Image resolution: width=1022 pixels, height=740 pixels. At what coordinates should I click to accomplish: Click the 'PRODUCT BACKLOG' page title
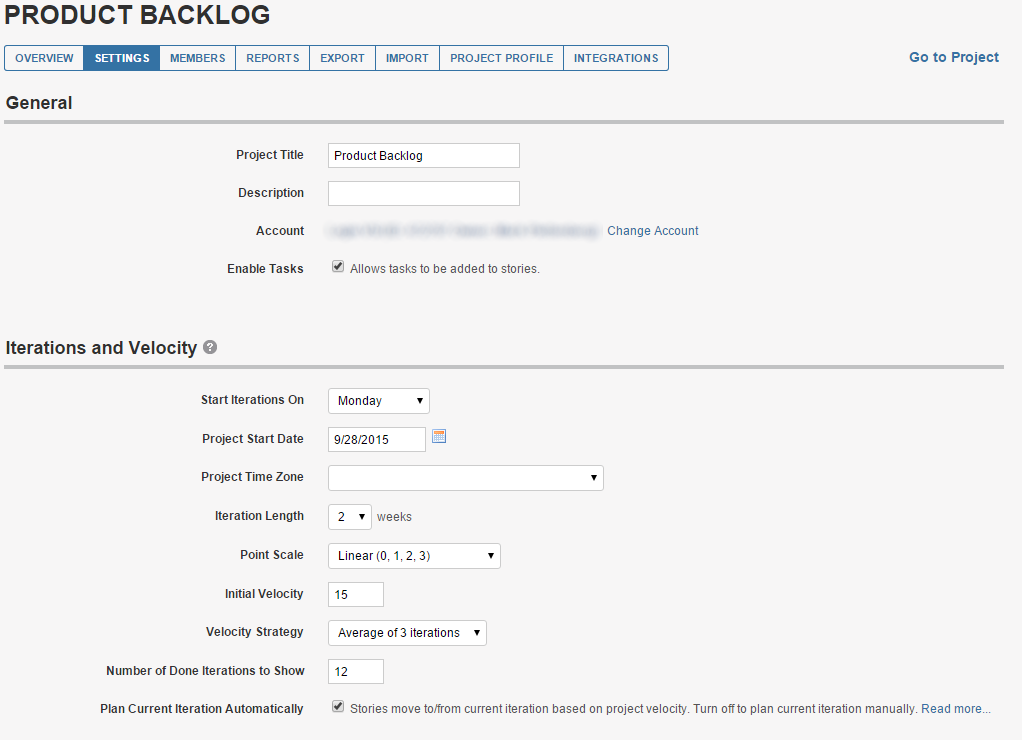tap(137, 15)
